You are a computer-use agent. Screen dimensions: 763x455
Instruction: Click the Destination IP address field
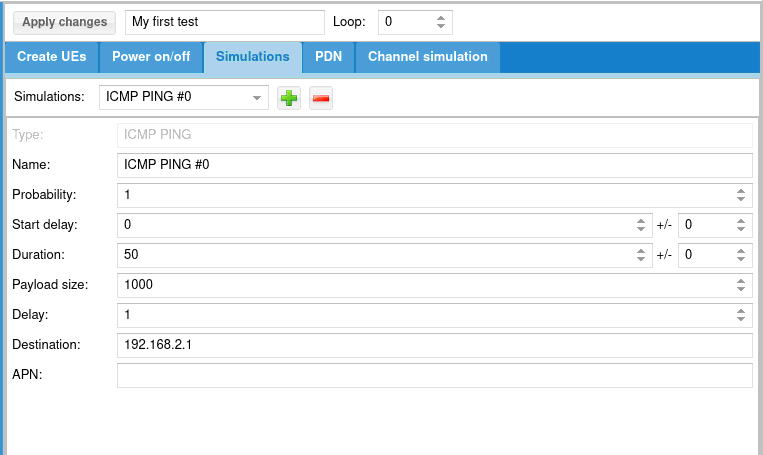[x=434, y=345]
